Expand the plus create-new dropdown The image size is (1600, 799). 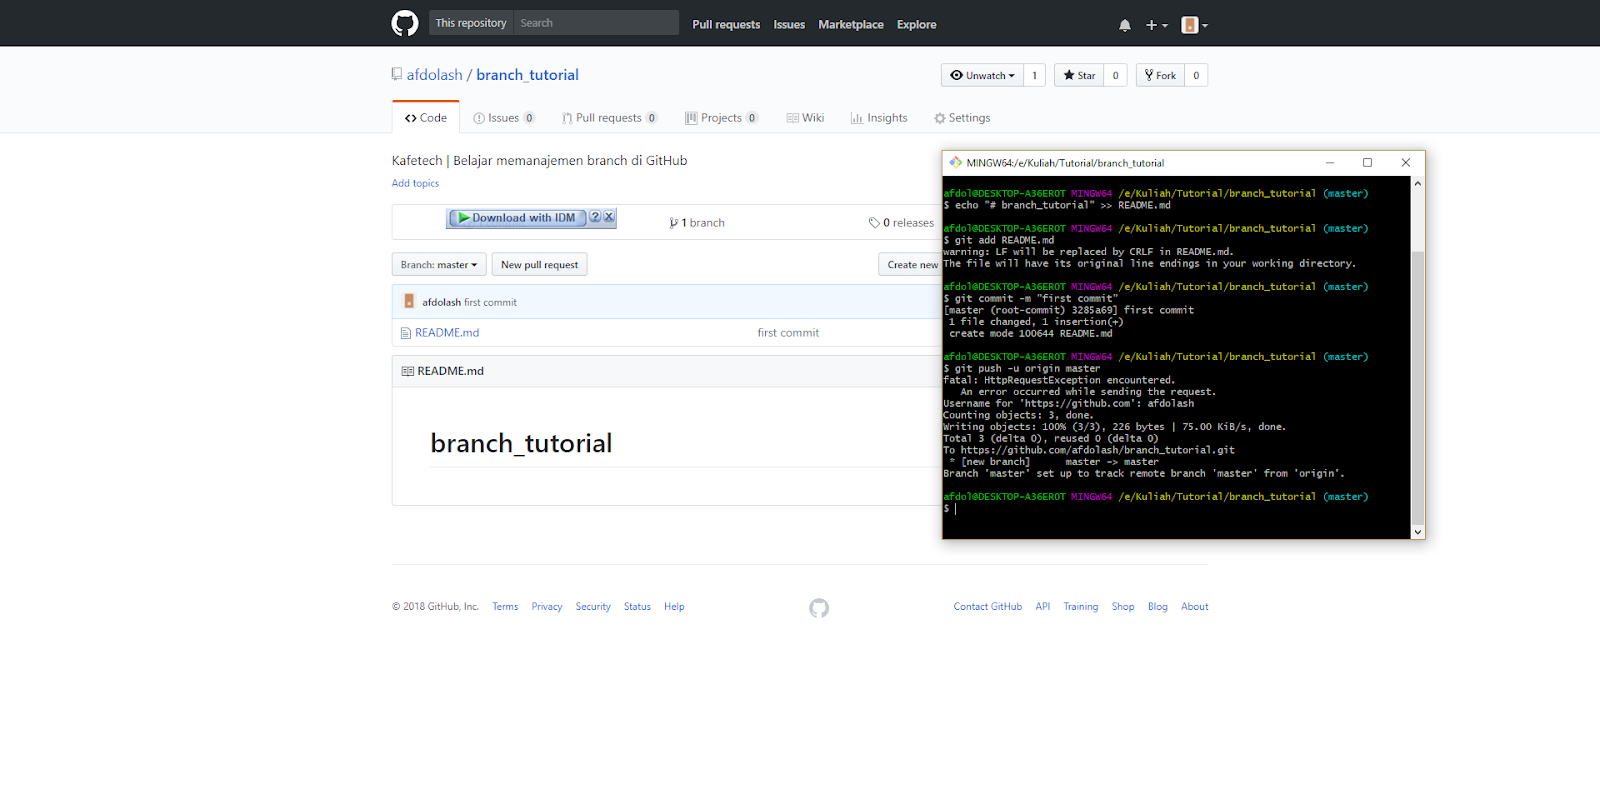[1156, 25]
